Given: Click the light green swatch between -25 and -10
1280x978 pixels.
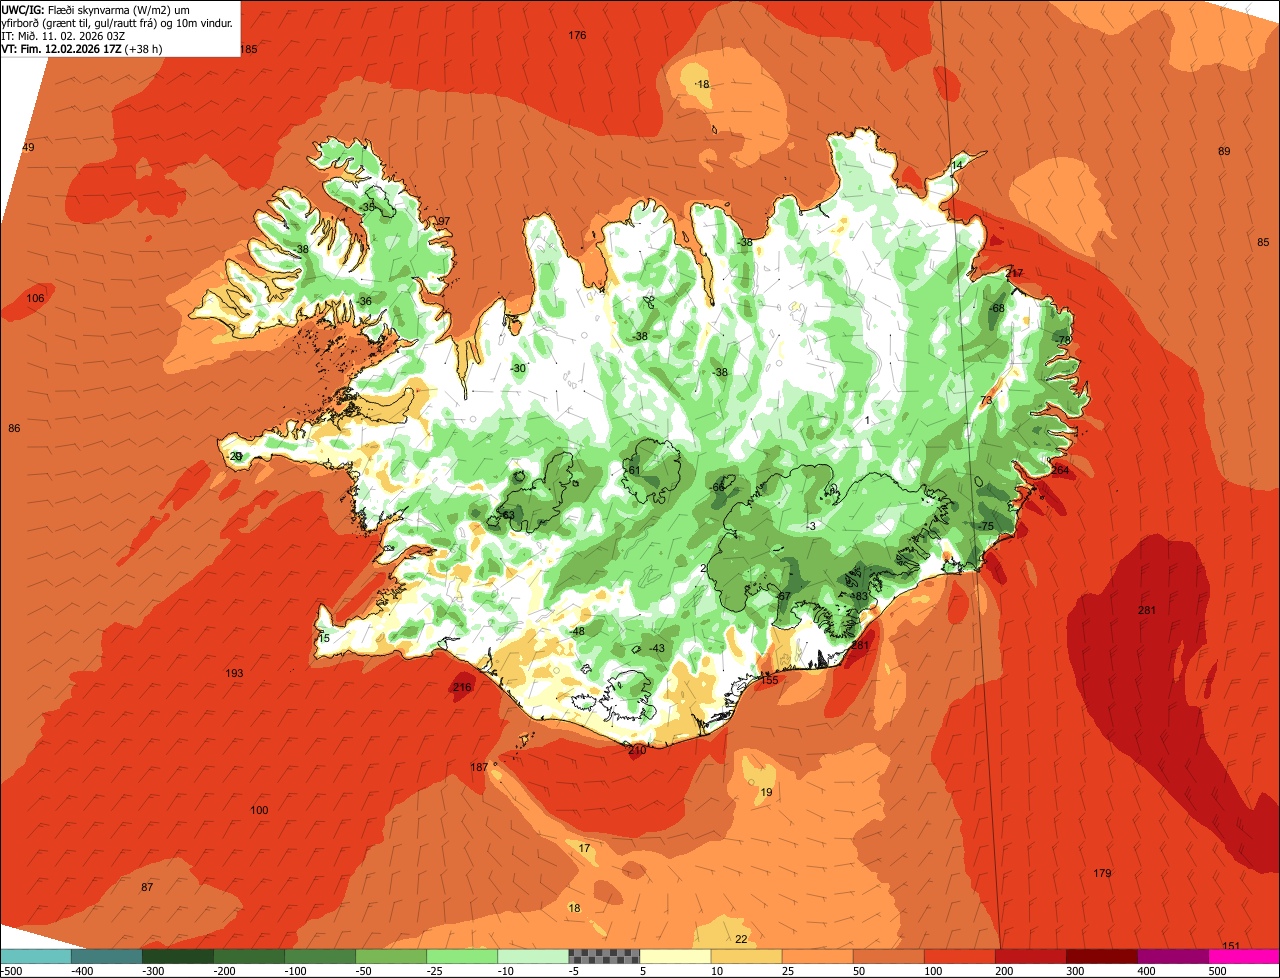Looking at the screenshot, I should (x=462, y=956).
